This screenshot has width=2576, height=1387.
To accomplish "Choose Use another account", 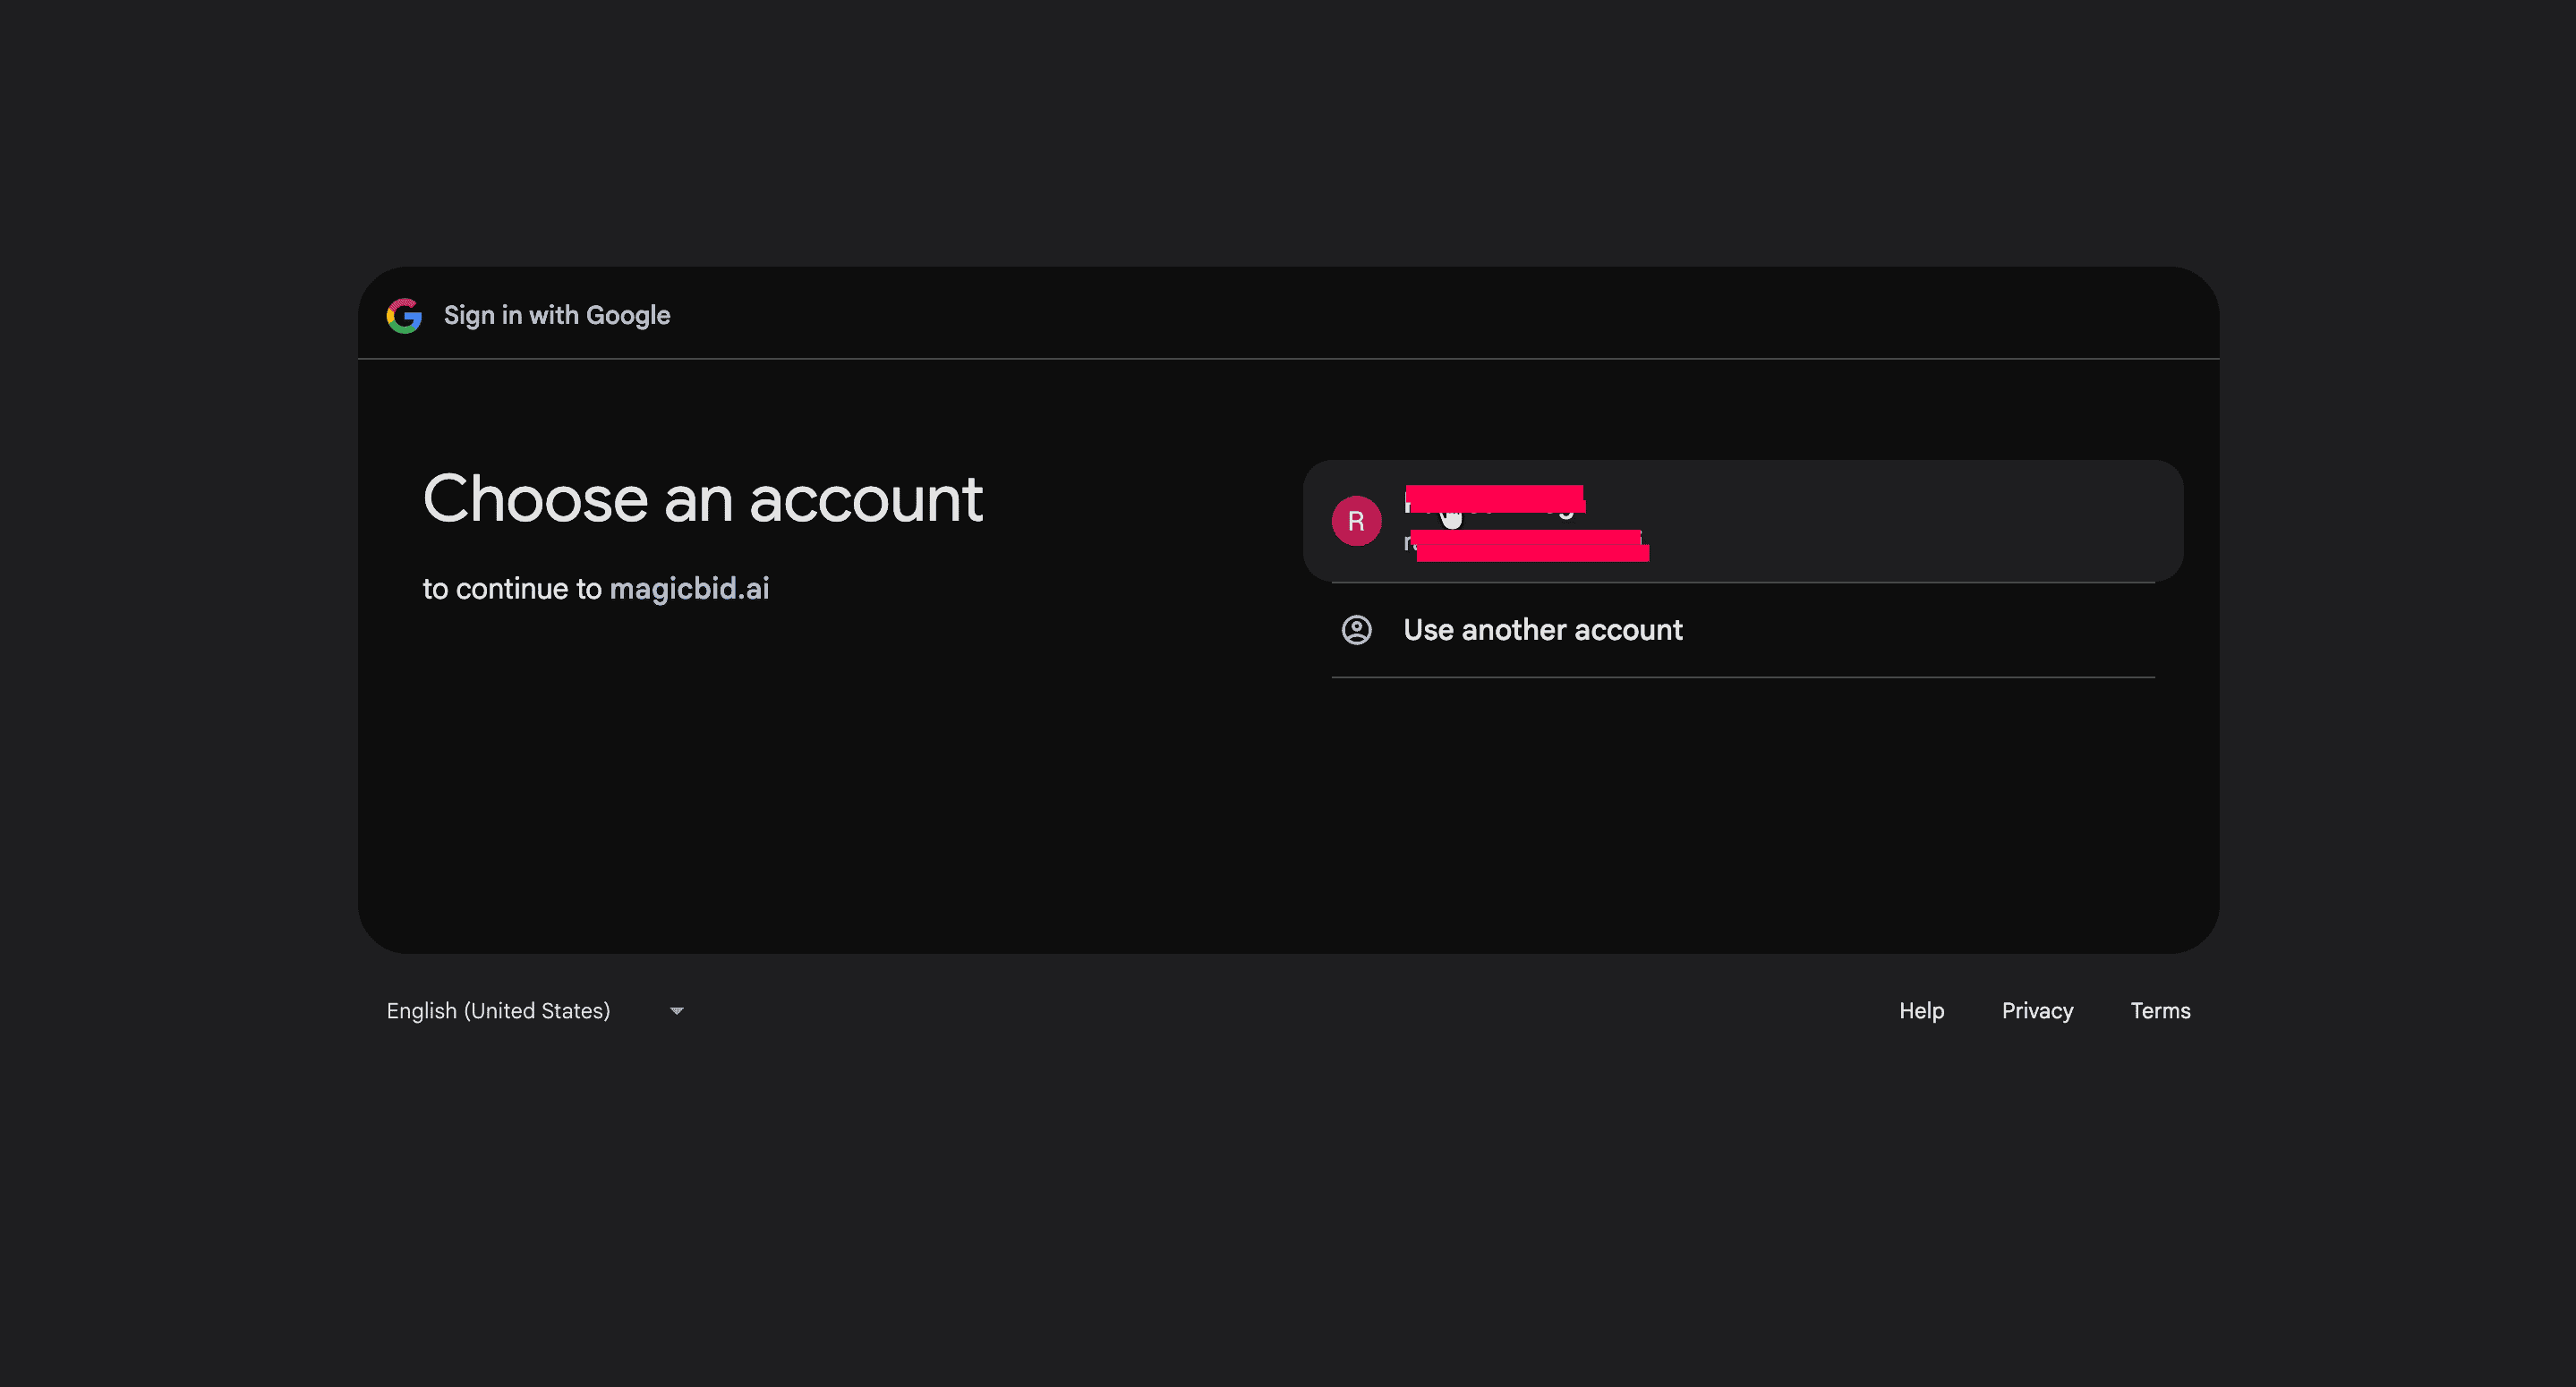I will click(x=1742, y=630).
